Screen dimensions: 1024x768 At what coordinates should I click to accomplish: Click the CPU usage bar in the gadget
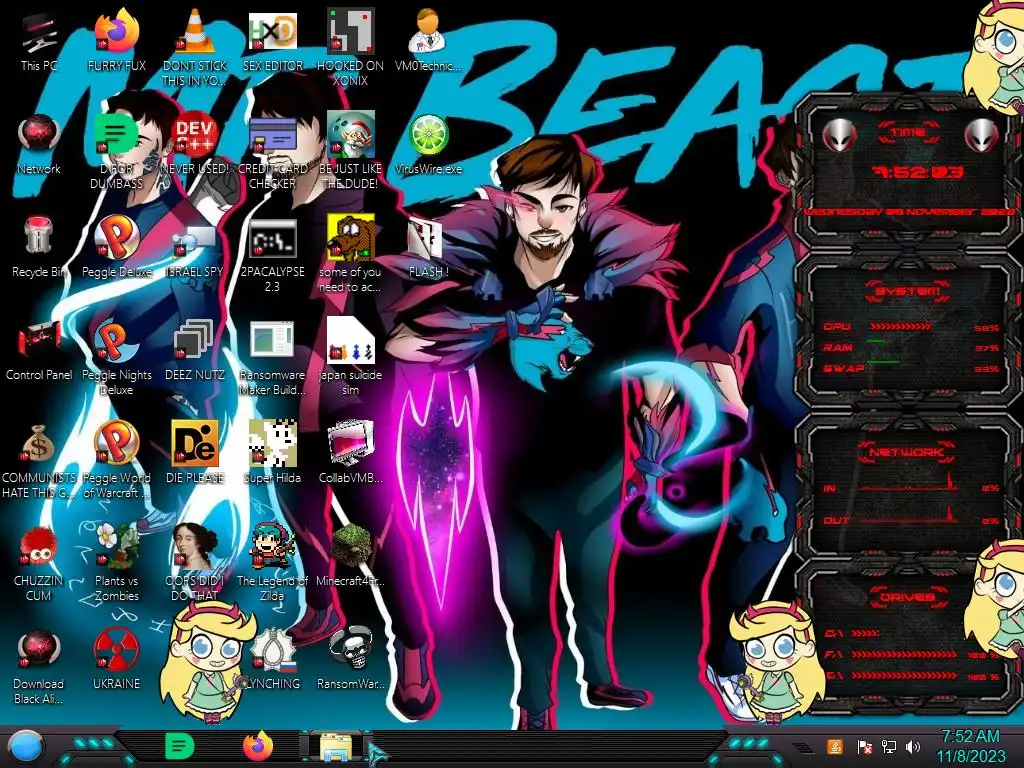(901, 327)
